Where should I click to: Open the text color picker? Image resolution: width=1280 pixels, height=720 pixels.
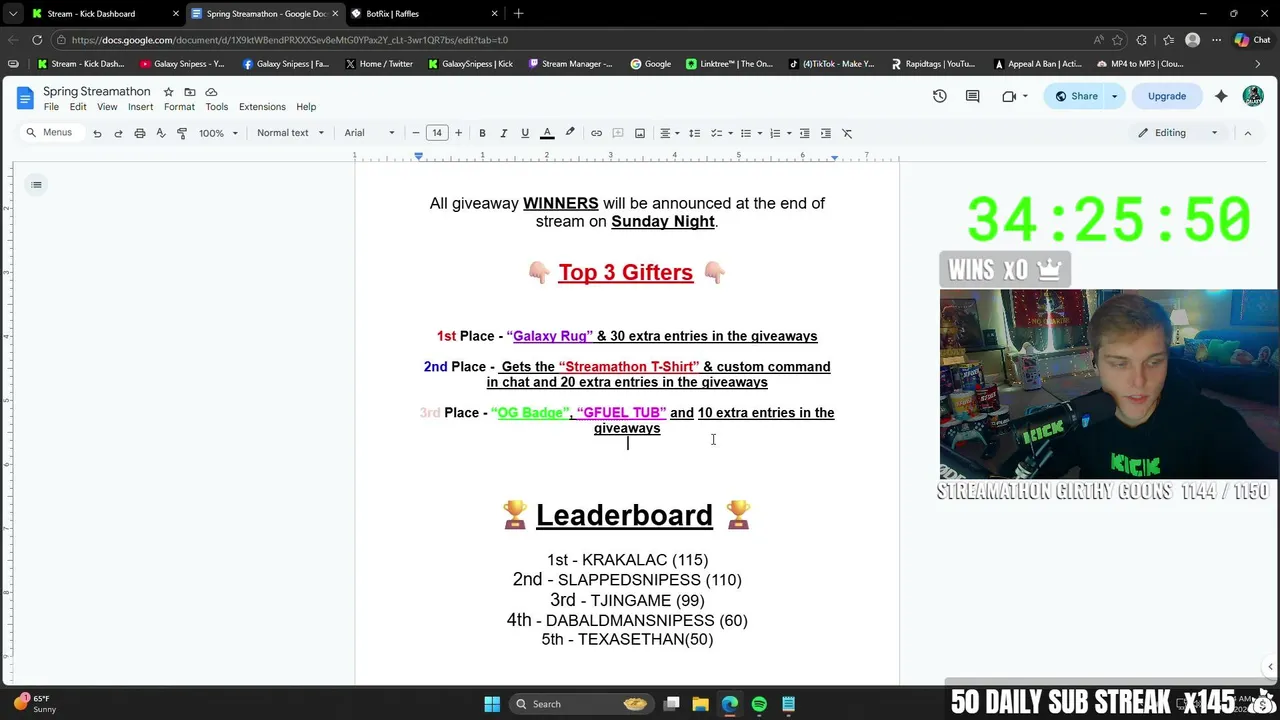coord(547,133)
